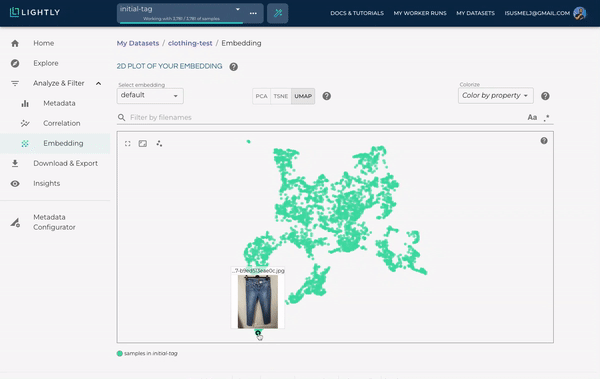Viewport: 600px width, 379px height.
Task: Click the Home icon
Action: [x=15, y=43]
